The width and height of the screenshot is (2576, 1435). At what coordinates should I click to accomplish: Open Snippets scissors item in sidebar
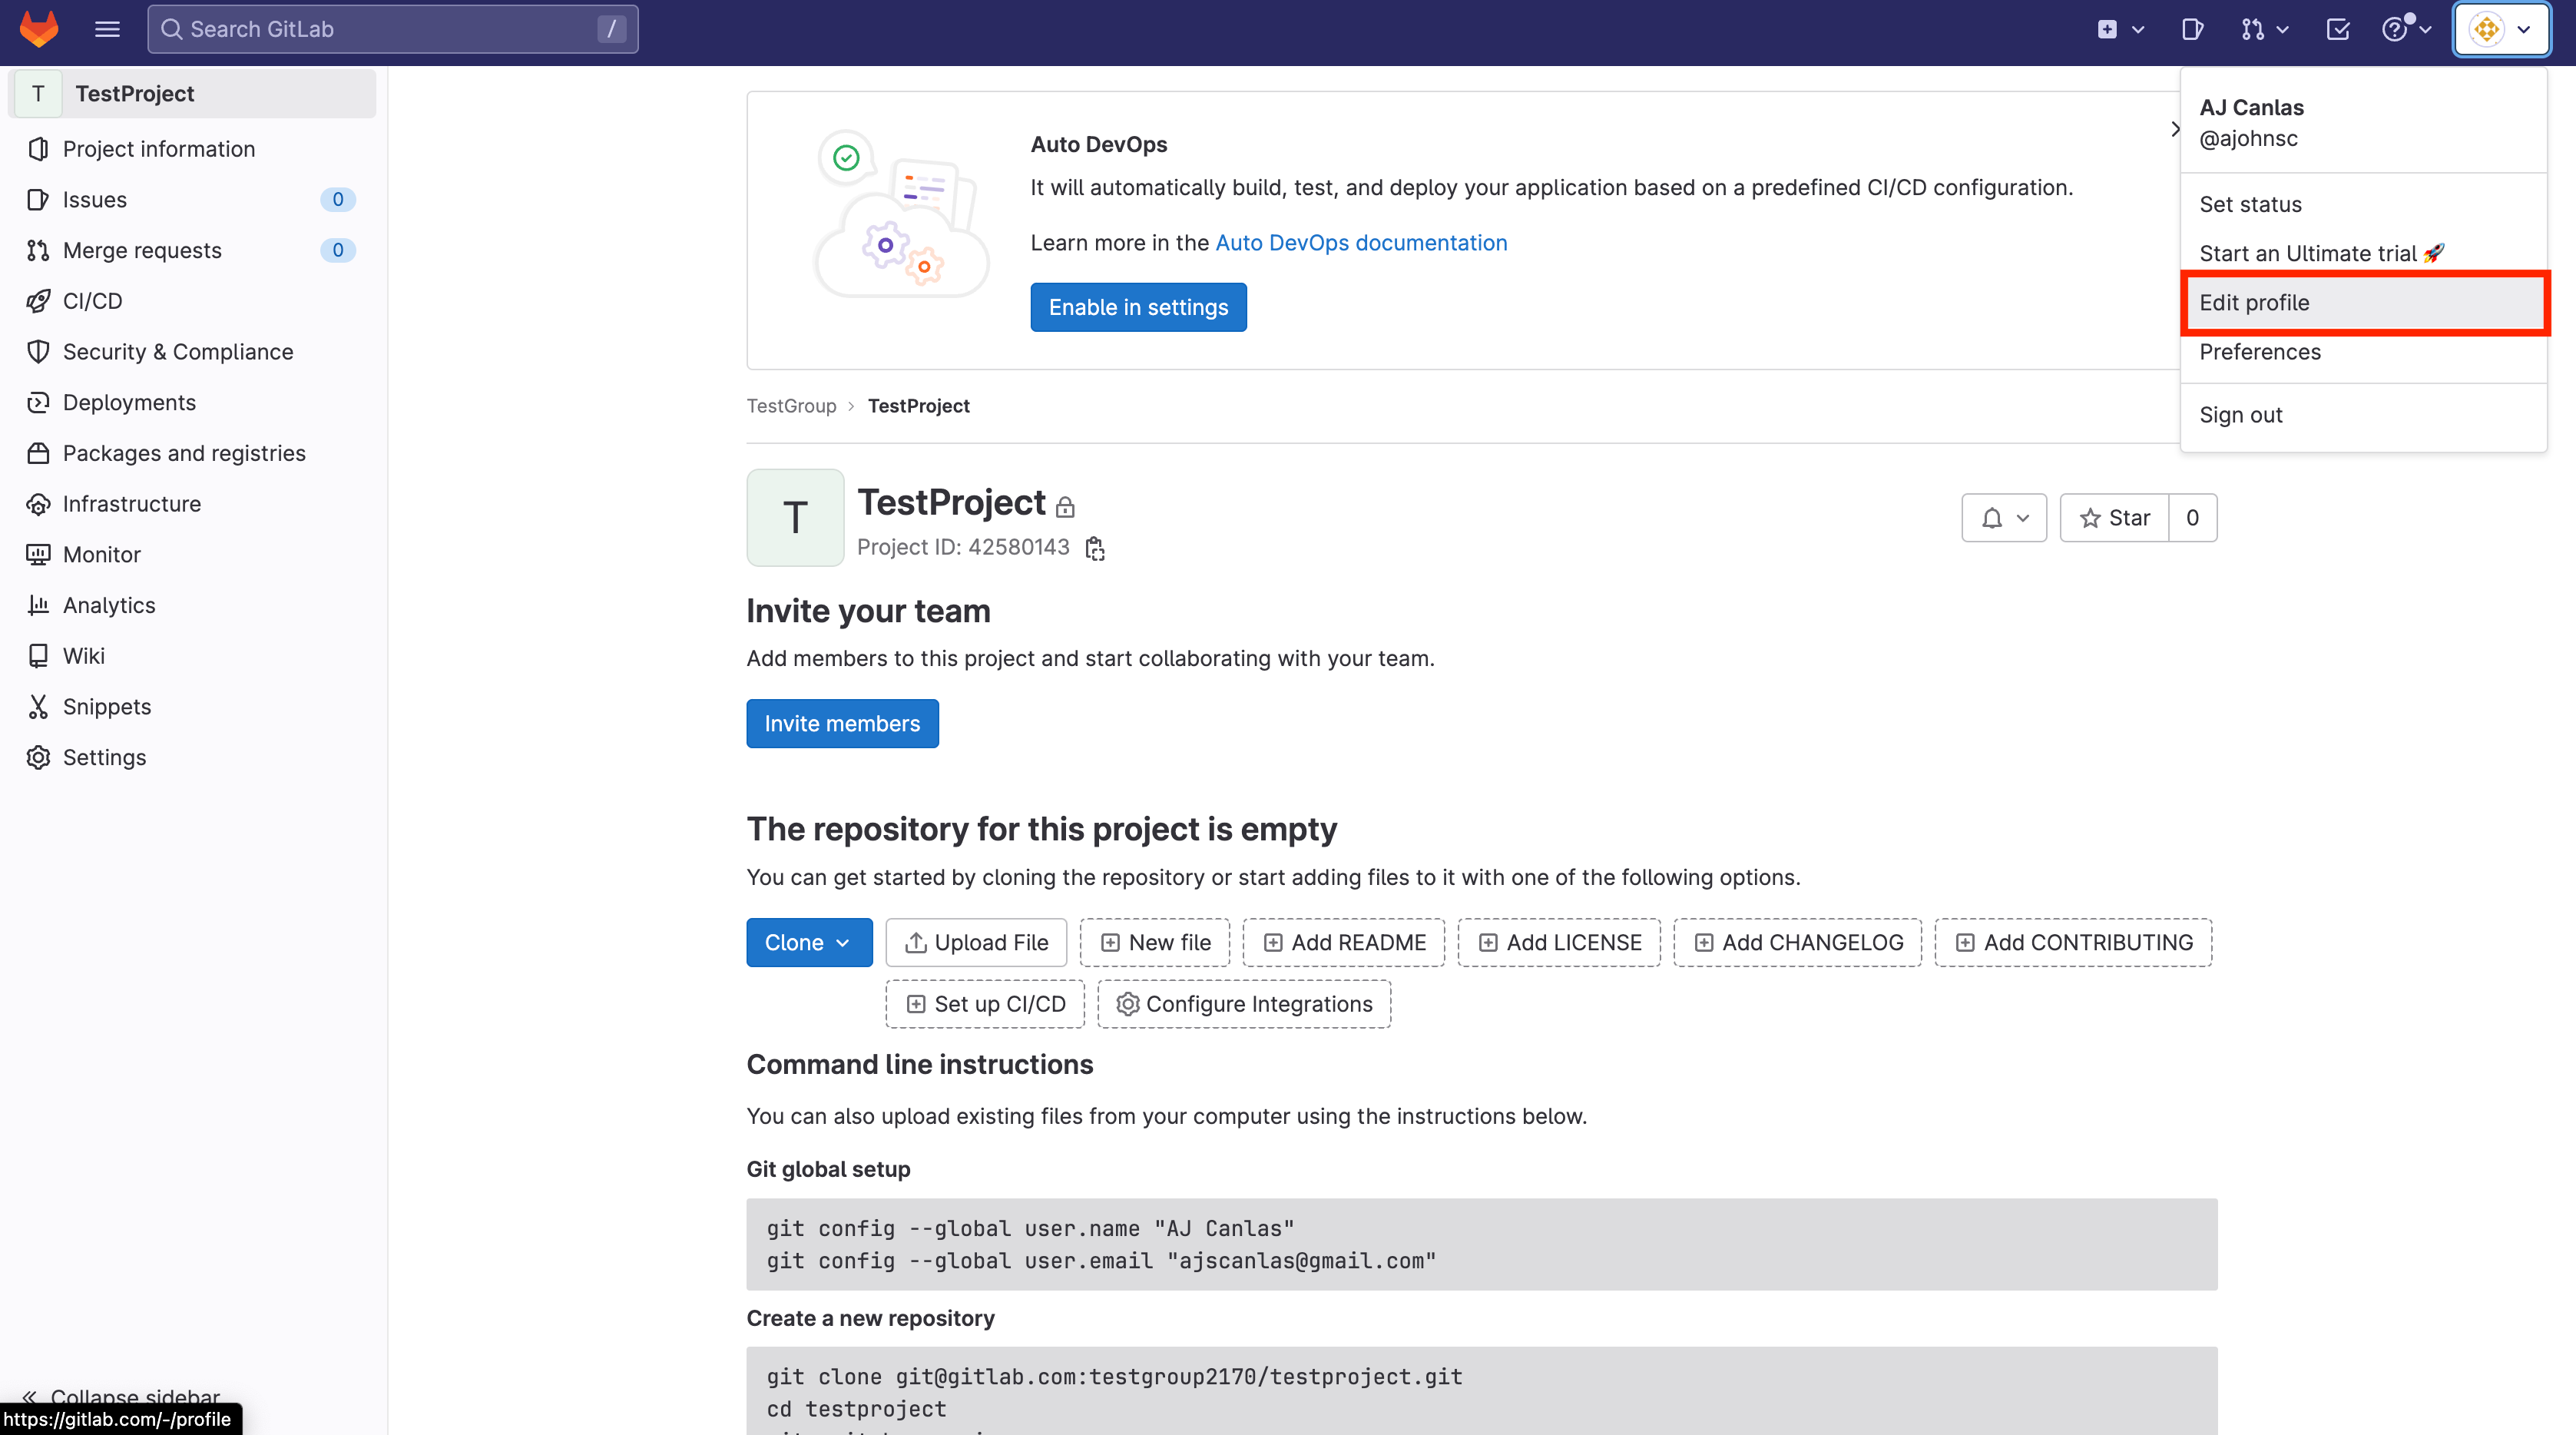click(106, 706)
